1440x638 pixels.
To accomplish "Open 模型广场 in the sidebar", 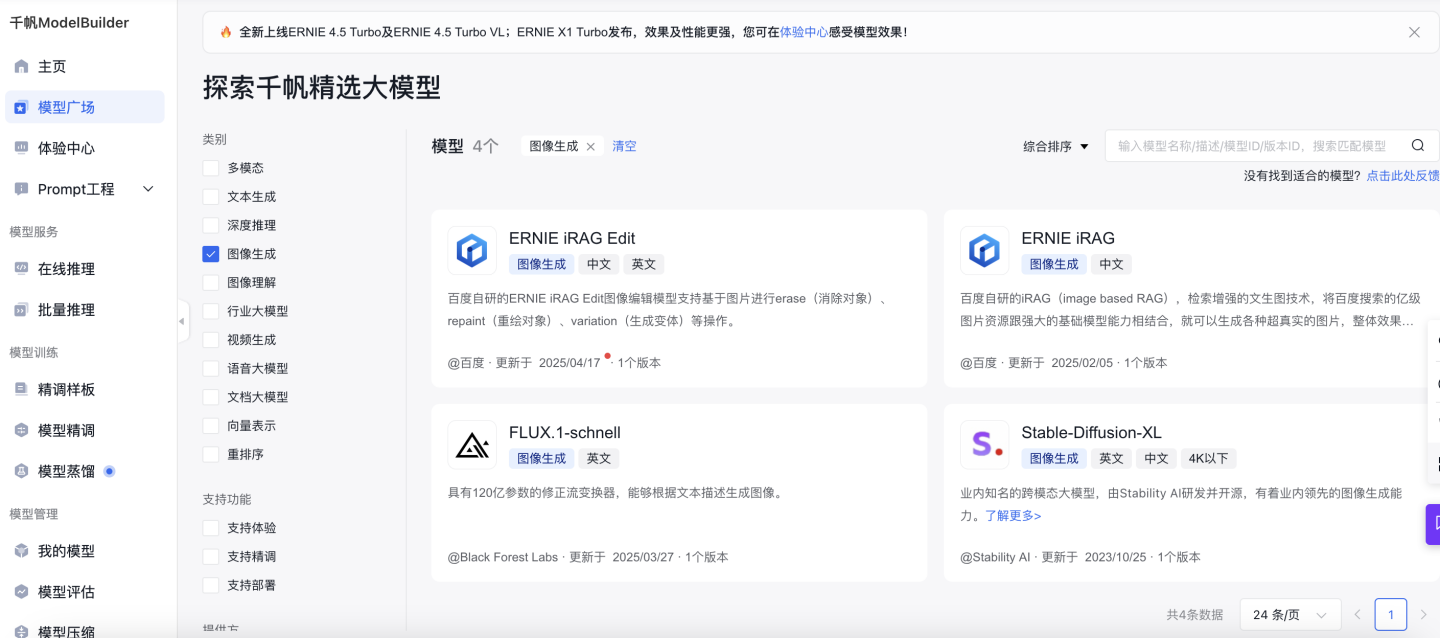I will click(85, 107).
